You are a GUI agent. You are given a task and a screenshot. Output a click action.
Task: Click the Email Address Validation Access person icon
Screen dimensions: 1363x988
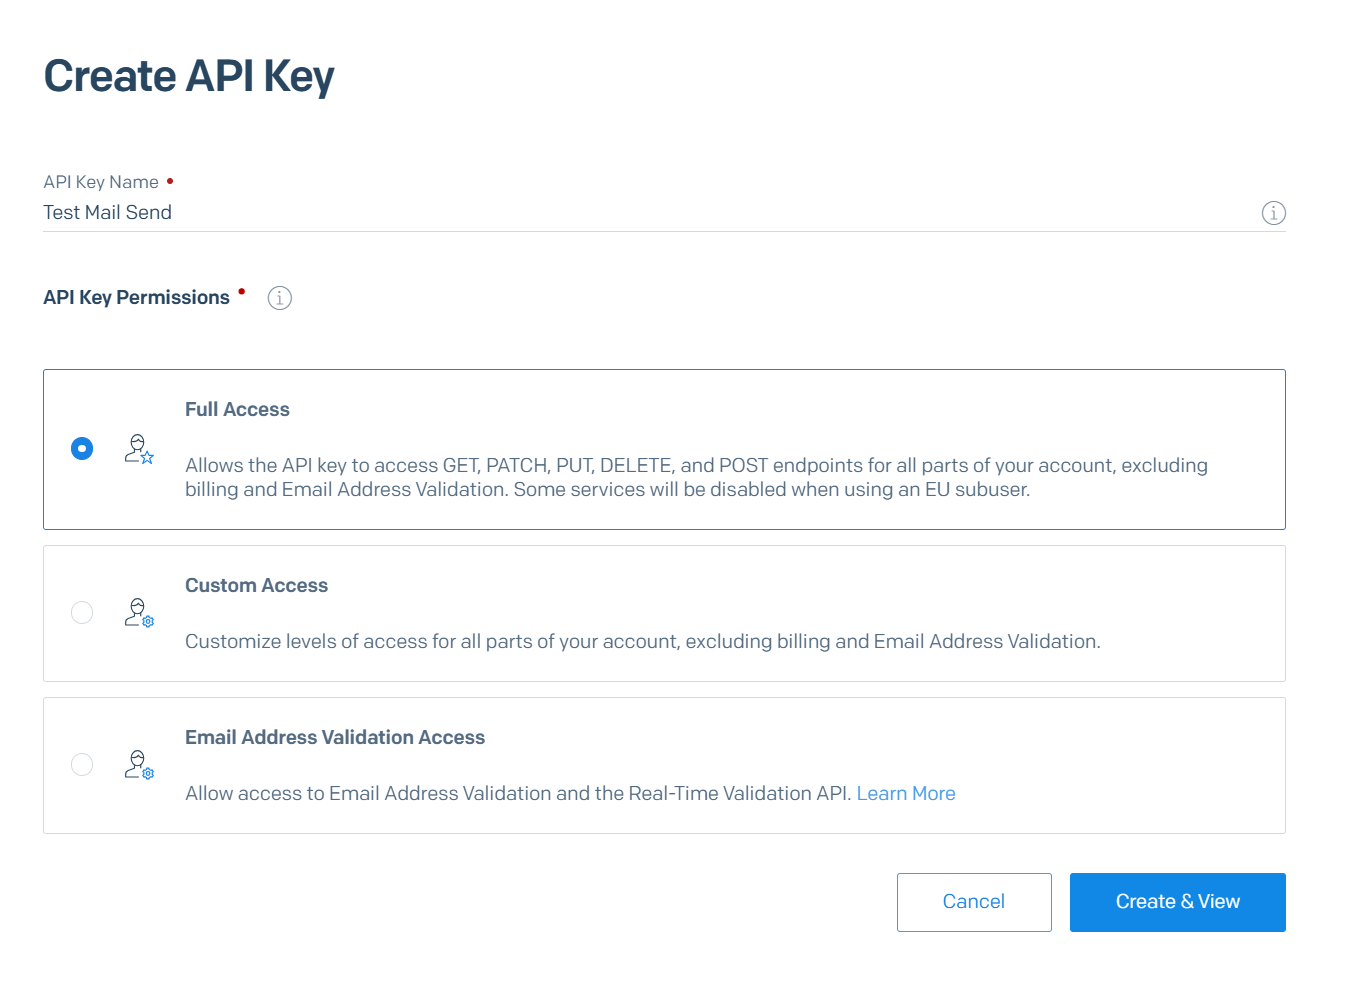tap(138, 765)
